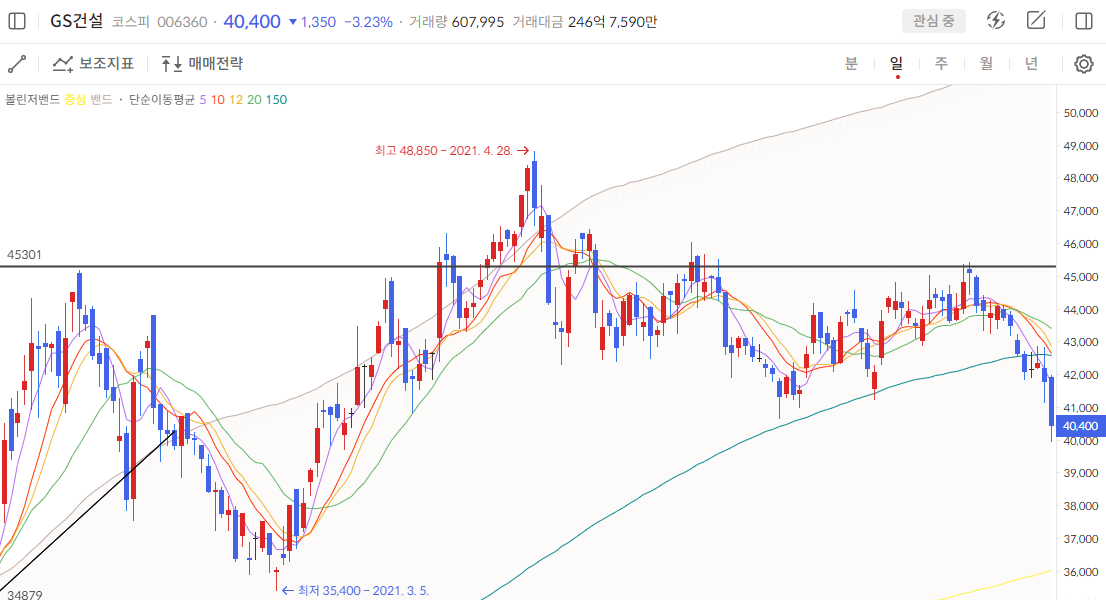This screenshot has height=600, width=1106.
Task: Click the 거래량 607,995 volume text
Action: 456,22
